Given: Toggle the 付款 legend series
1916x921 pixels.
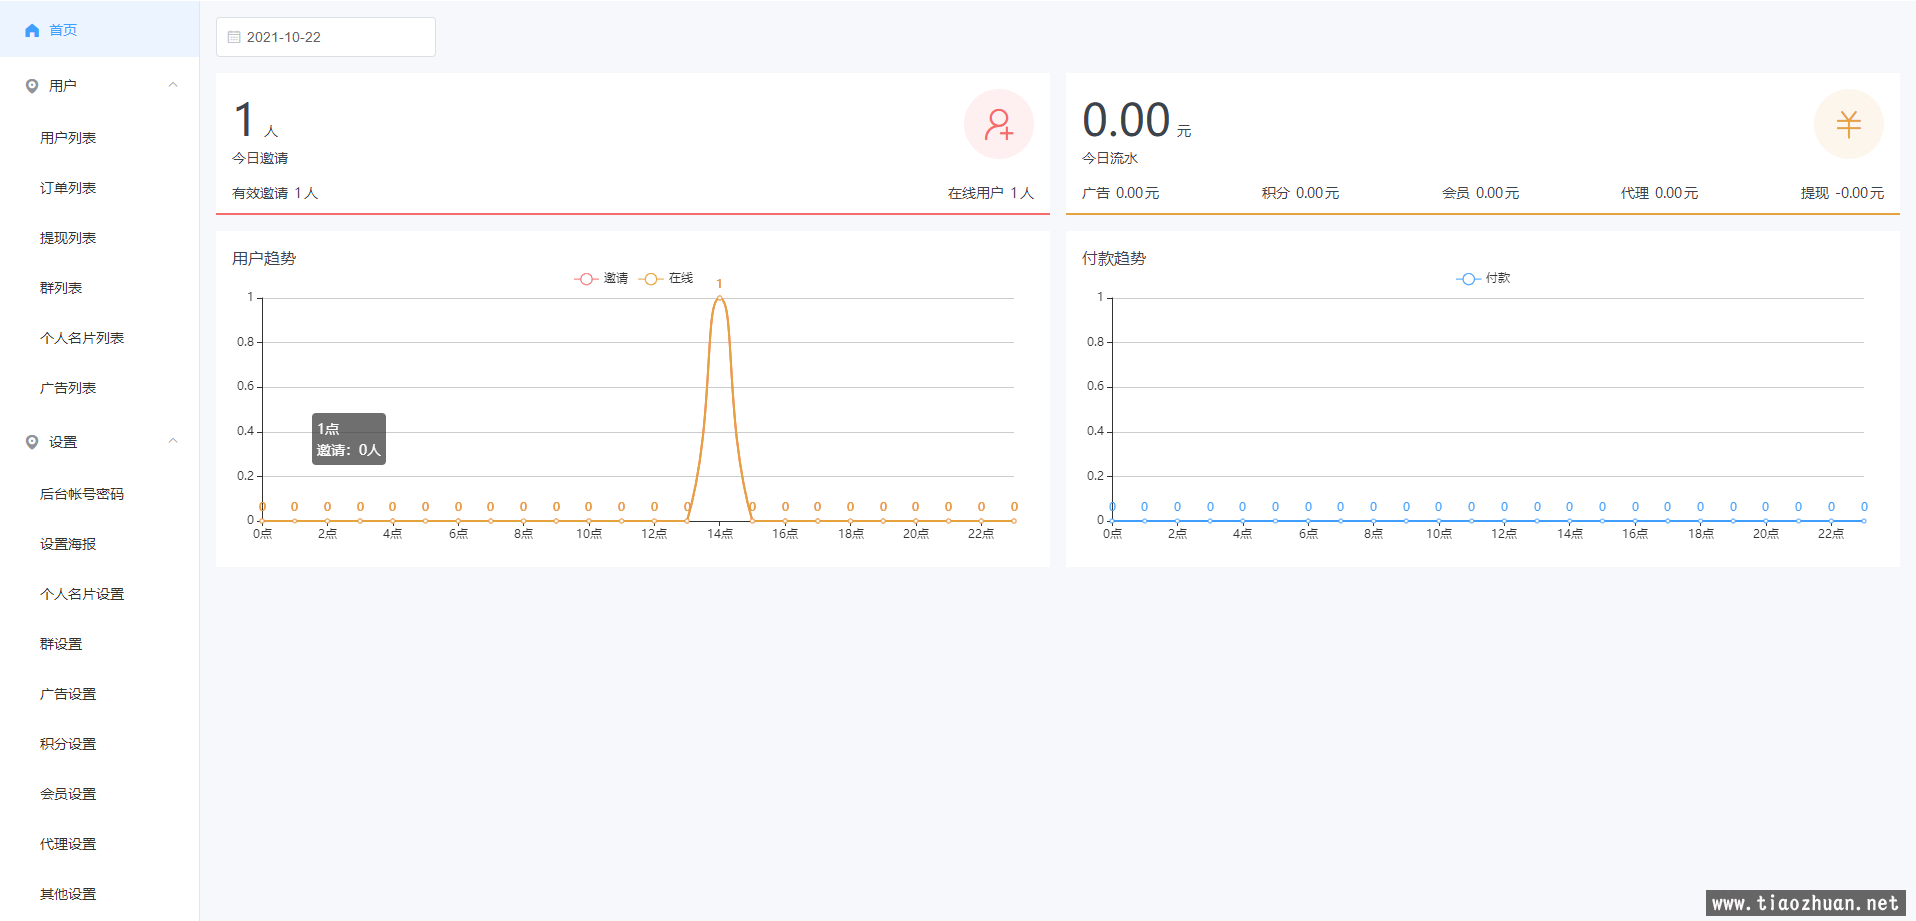Looking at the screenshot, I should click(1483, 278).
